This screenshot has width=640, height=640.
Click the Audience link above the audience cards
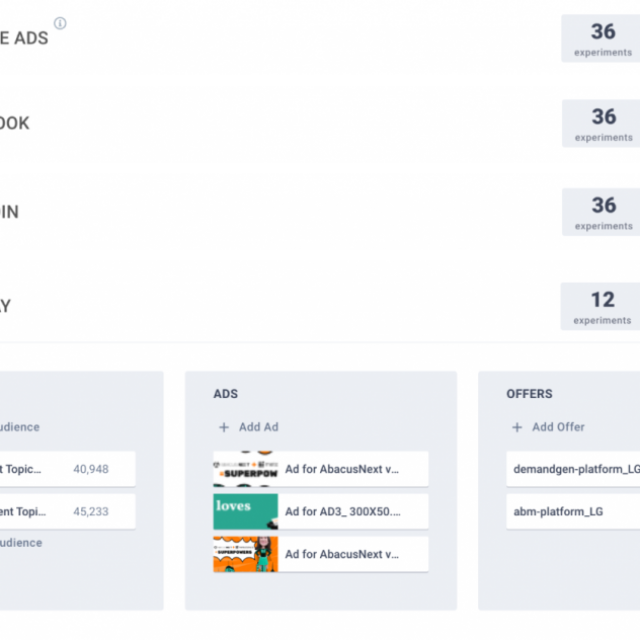19,427
